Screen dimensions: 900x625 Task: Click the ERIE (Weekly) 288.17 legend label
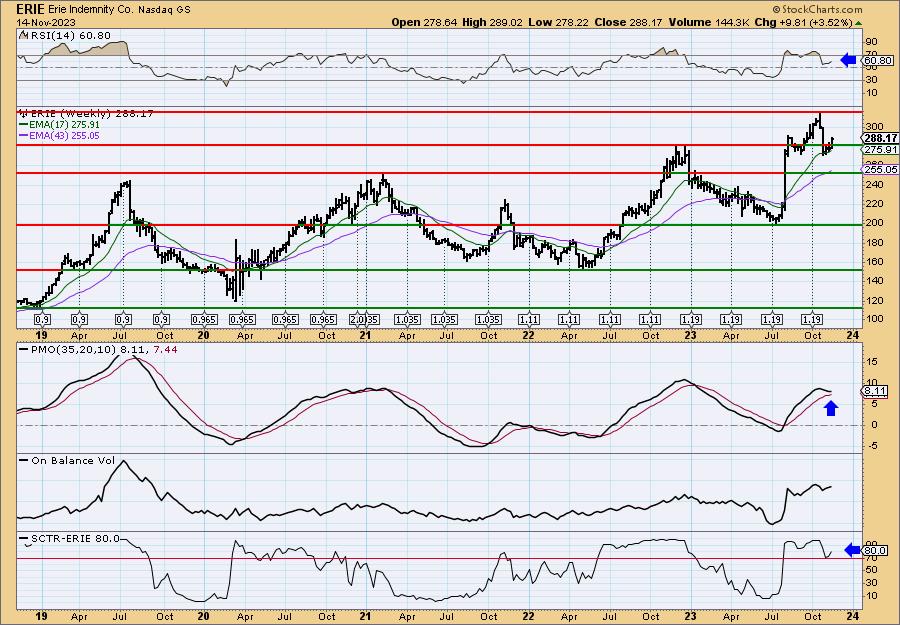tap(87, 114)
